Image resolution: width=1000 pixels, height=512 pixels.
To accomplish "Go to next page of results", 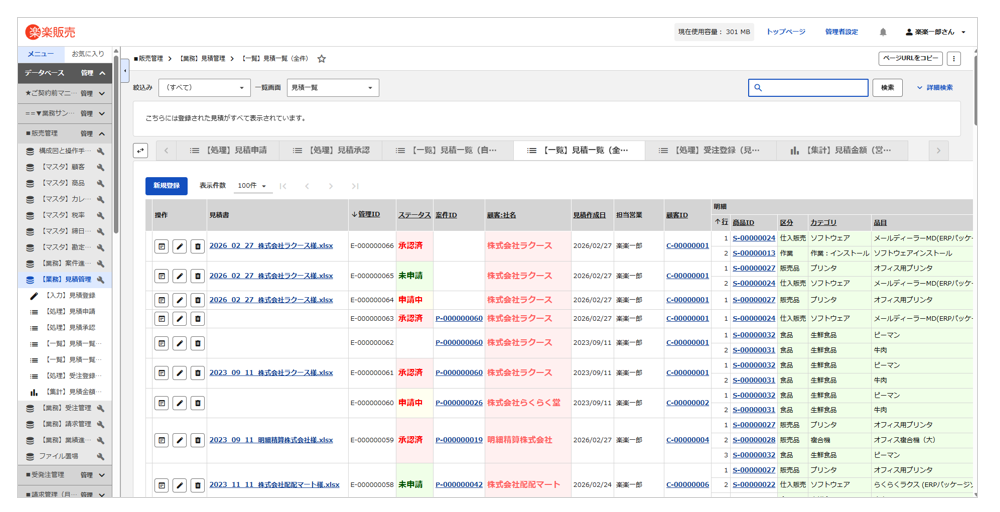I will [331, 186].
